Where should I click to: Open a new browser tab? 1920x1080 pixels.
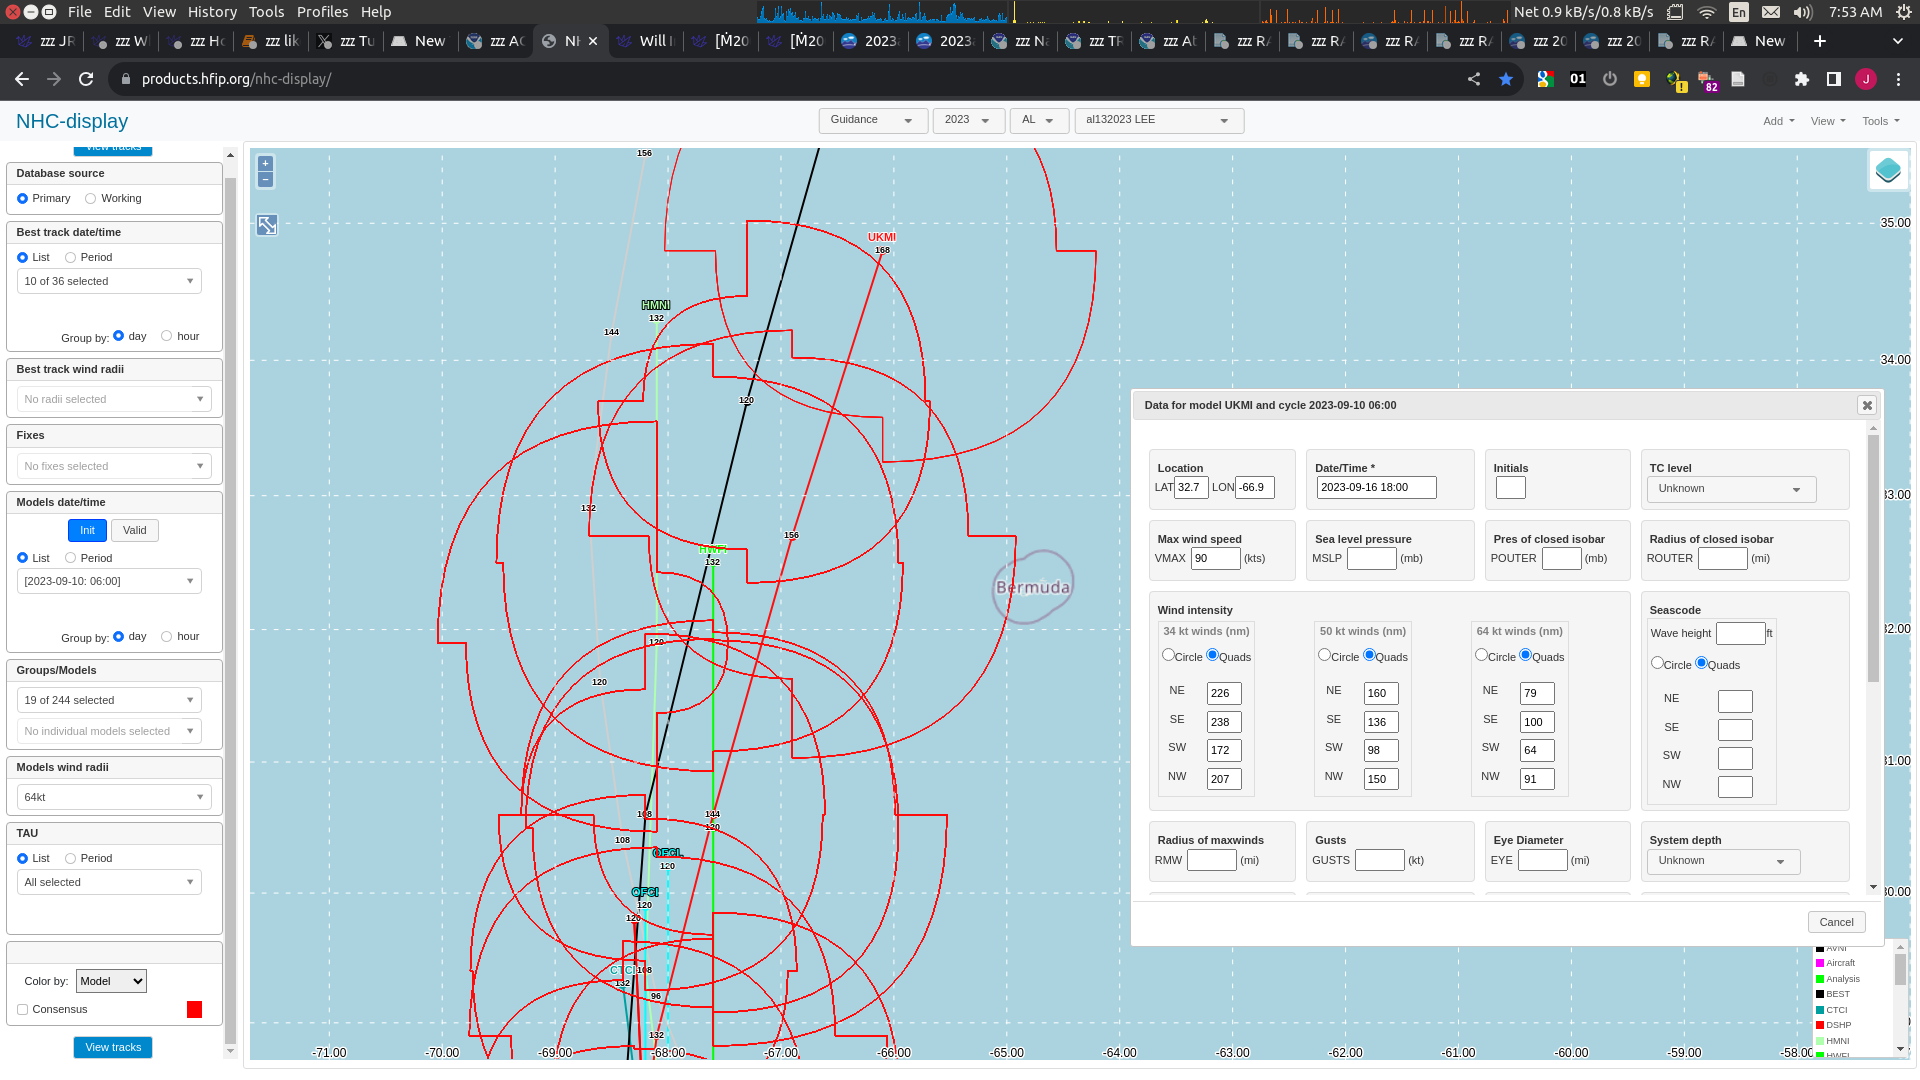(1820, 41)
